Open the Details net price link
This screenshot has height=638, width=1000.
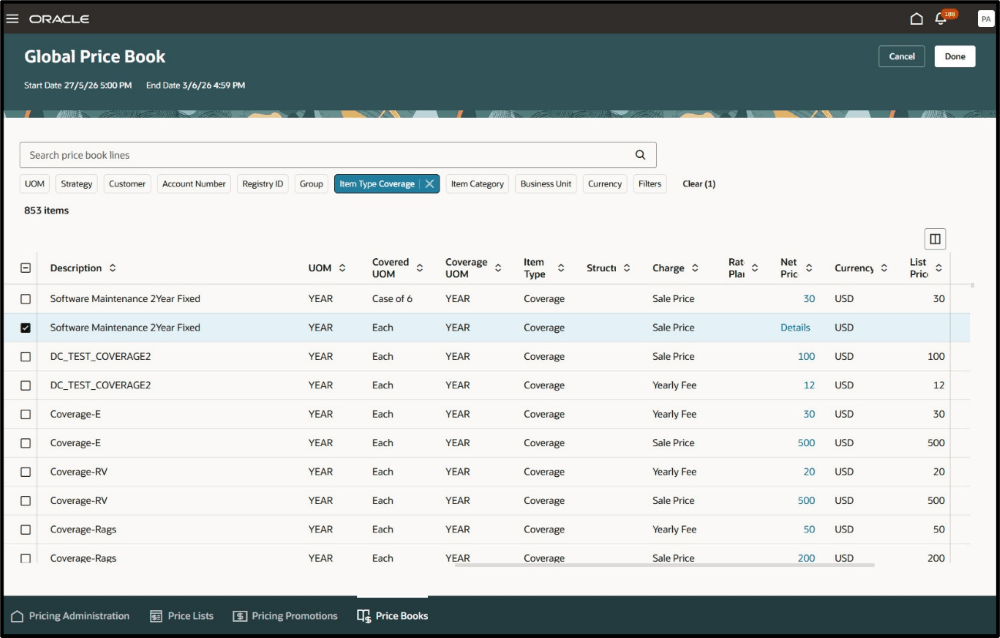point(795,327)
